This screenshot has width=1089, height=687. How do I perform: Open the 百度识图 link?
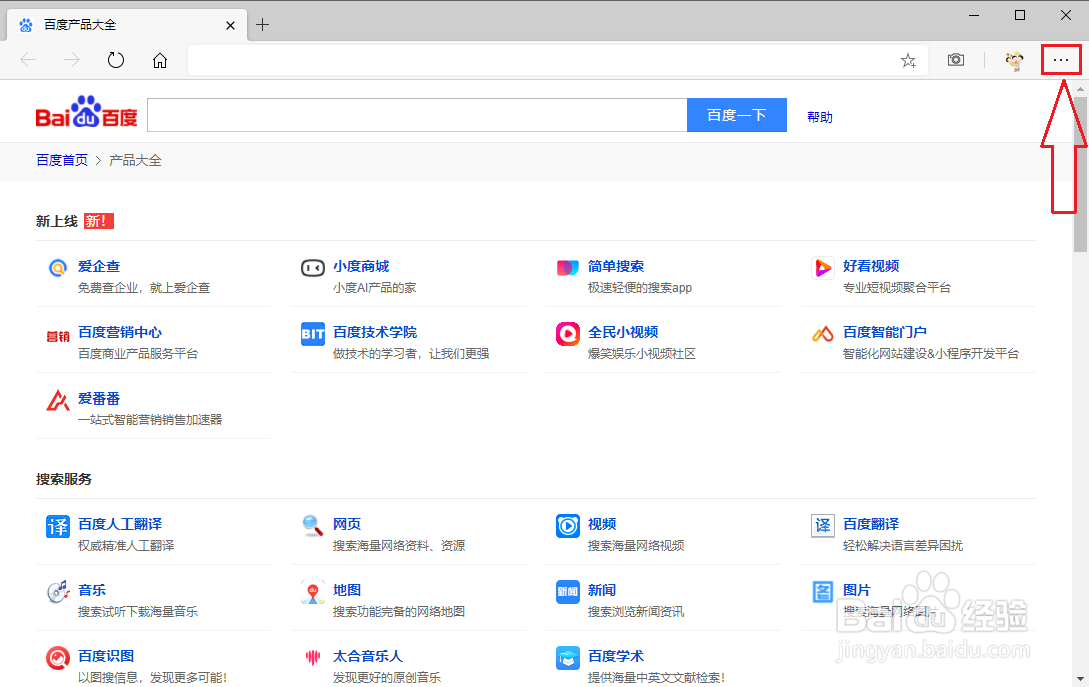[106, 656]
